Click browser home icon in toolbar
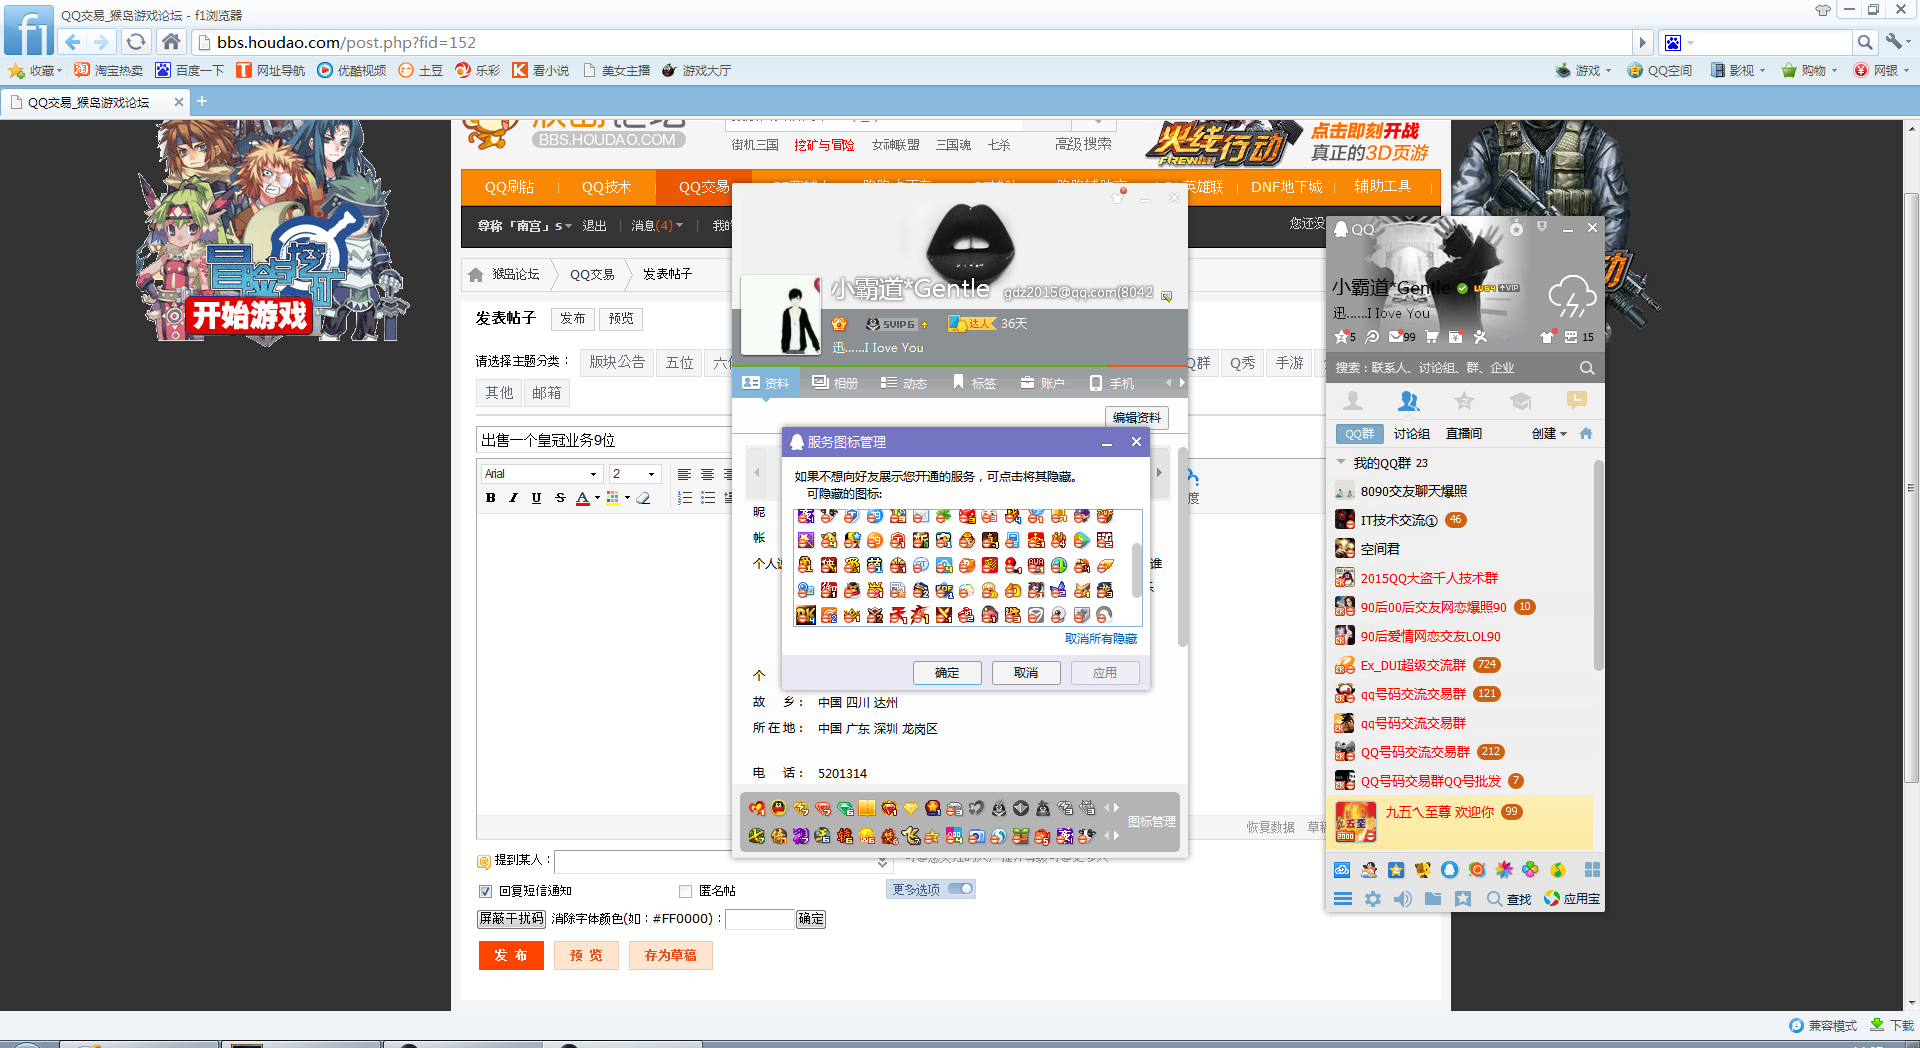1920x1048 pixels. (171, 42)
